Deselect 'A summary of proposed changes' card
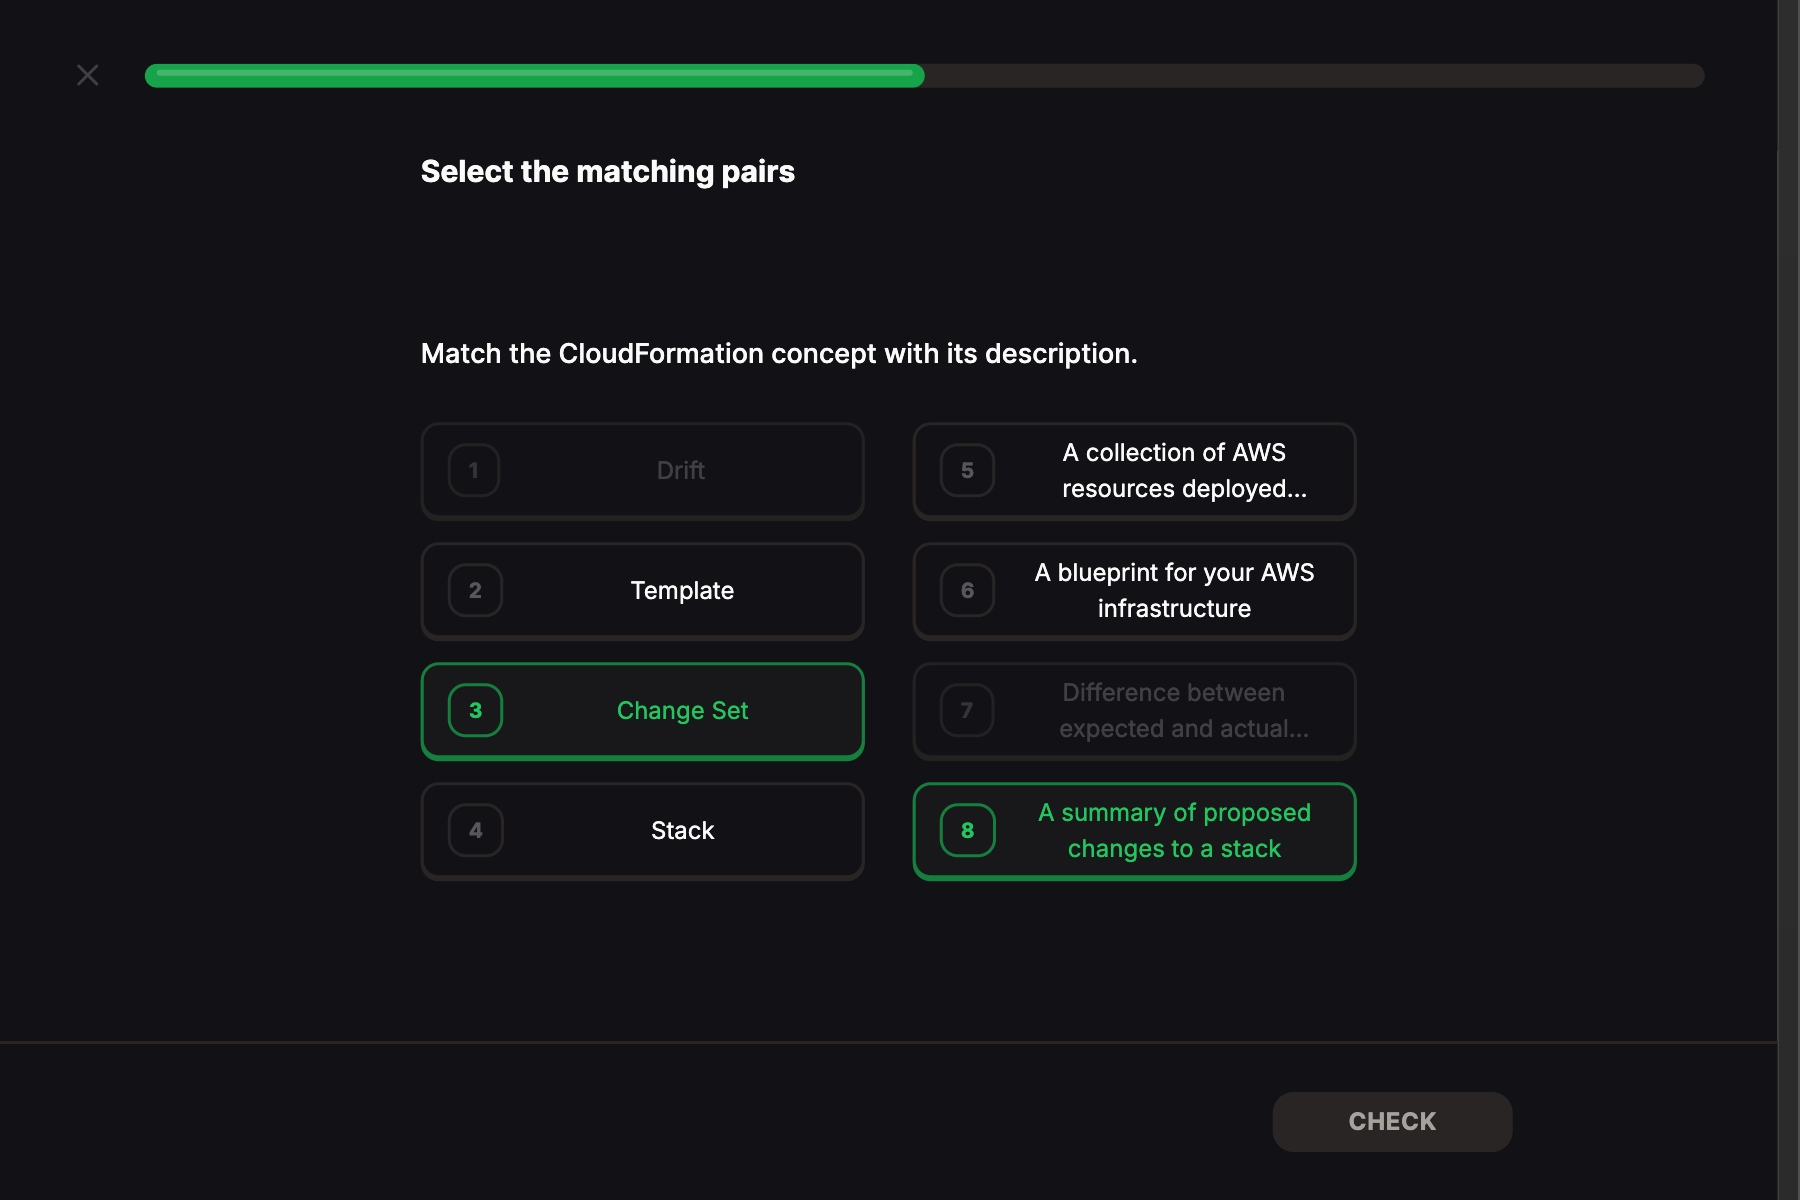 coord(1134,831)
